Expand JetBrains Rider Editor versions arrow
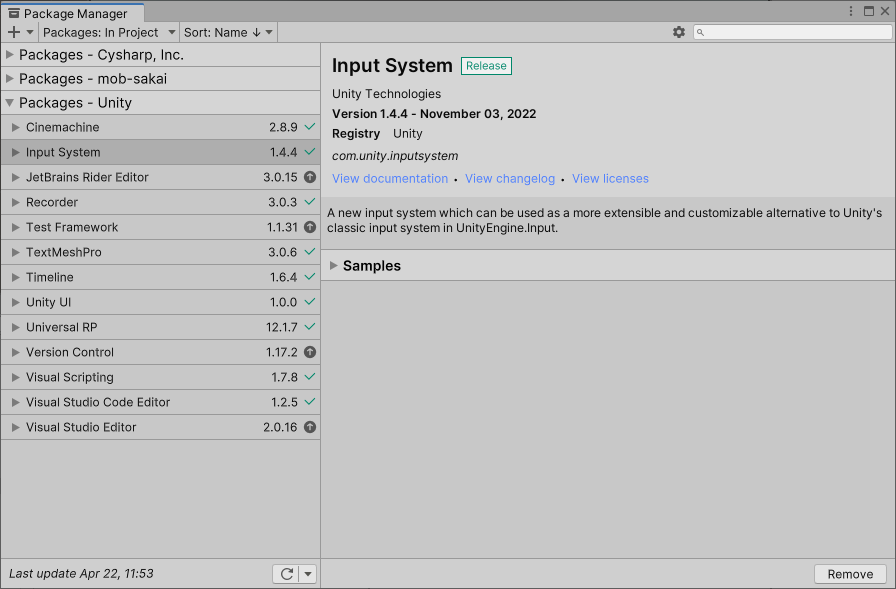The image size is (896, 589). point(15,178)
